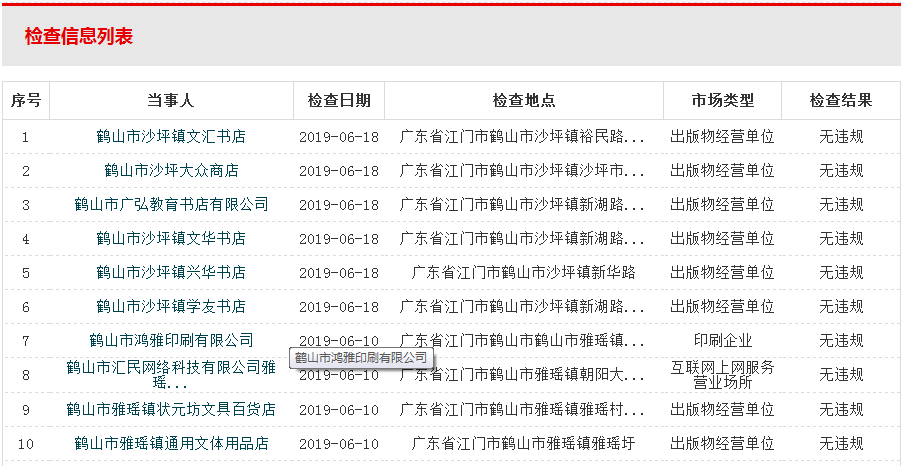Click the 序号 column header

pos(26,101)
